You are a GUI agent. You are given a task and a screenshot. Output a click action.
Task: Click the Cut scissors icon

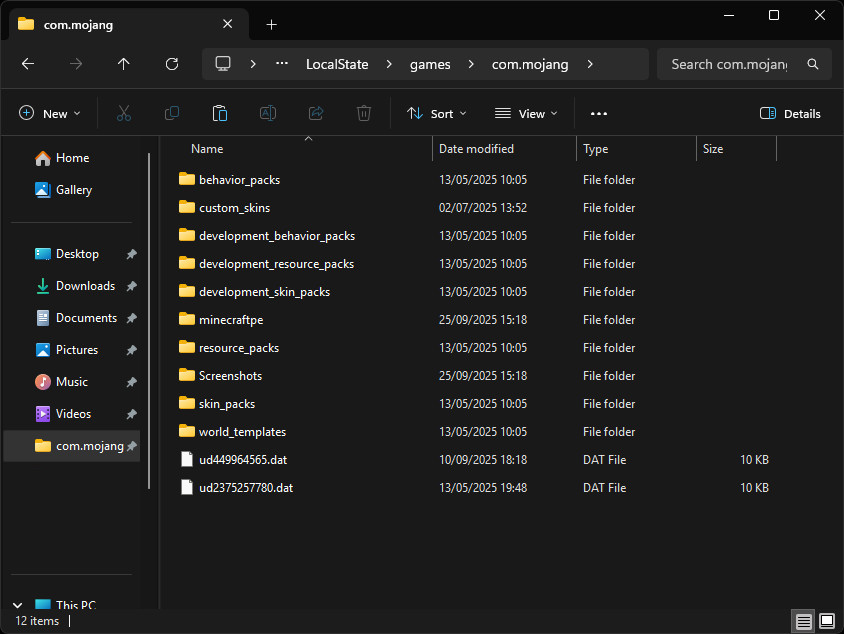coord(124,114)
